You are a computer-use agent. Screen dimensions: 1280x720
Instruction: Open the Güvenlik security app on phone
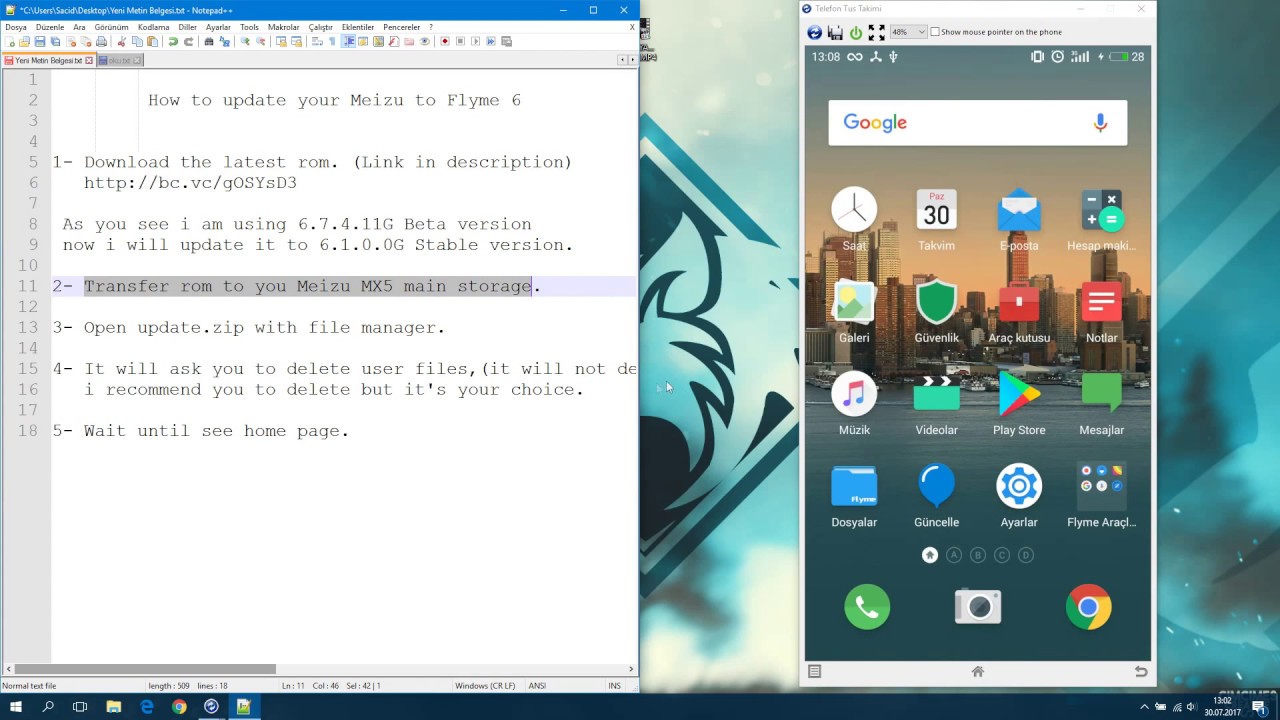coord(937,302)
